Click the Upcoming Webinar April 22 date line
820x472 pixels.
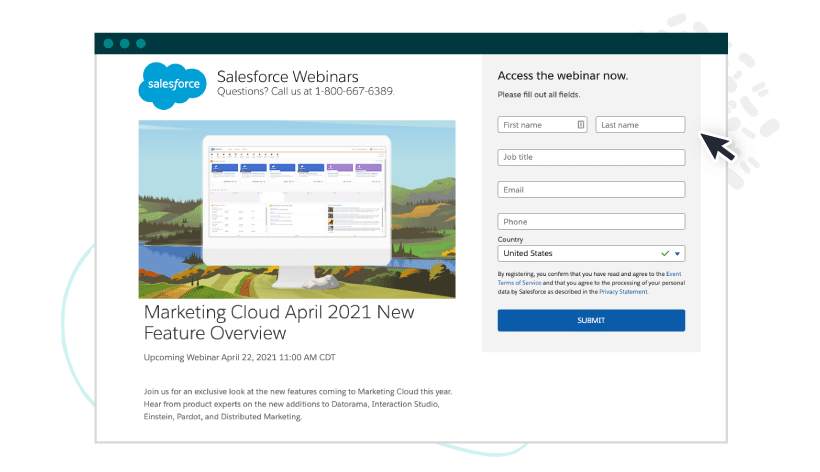(x=240, y=358)
